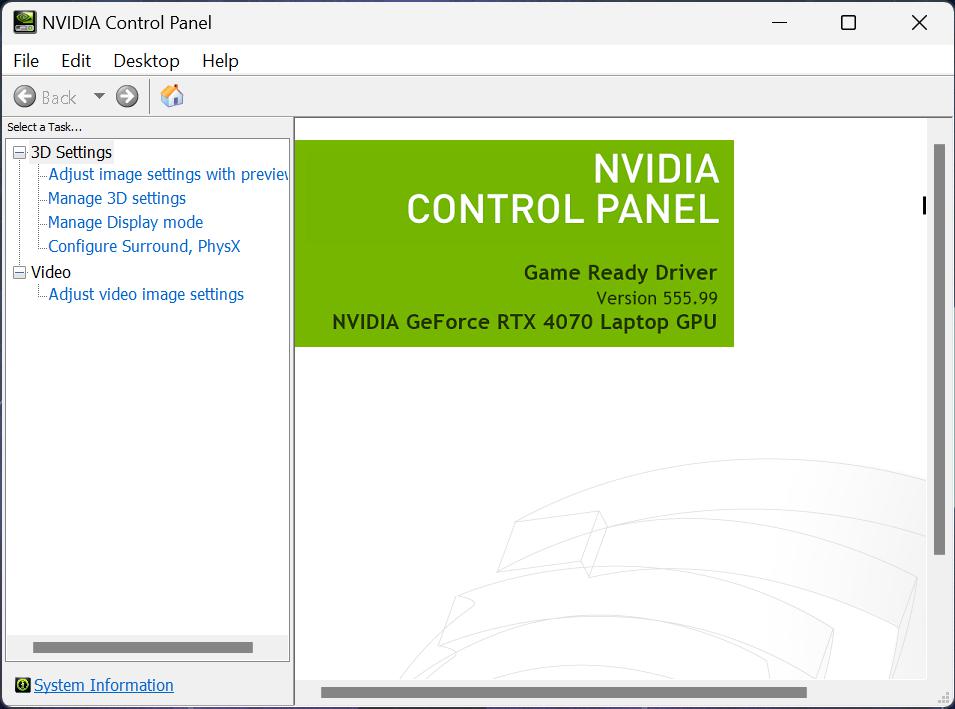Select Configure Surround, PhysX
The height and width of the screenshot is (709, 955).
(x=144, y=246)
